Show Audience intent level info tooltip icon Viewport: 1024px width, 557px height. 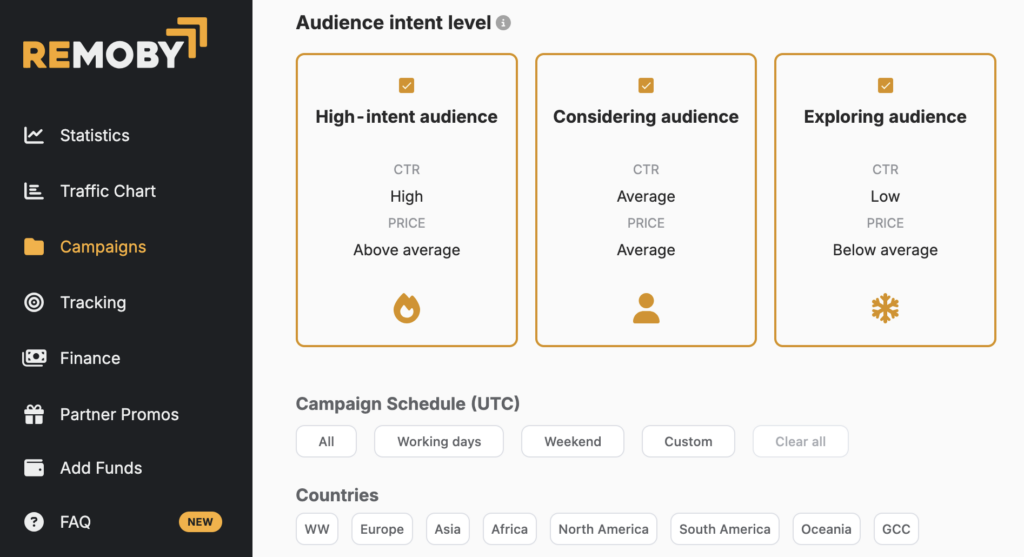pos(503,23)
